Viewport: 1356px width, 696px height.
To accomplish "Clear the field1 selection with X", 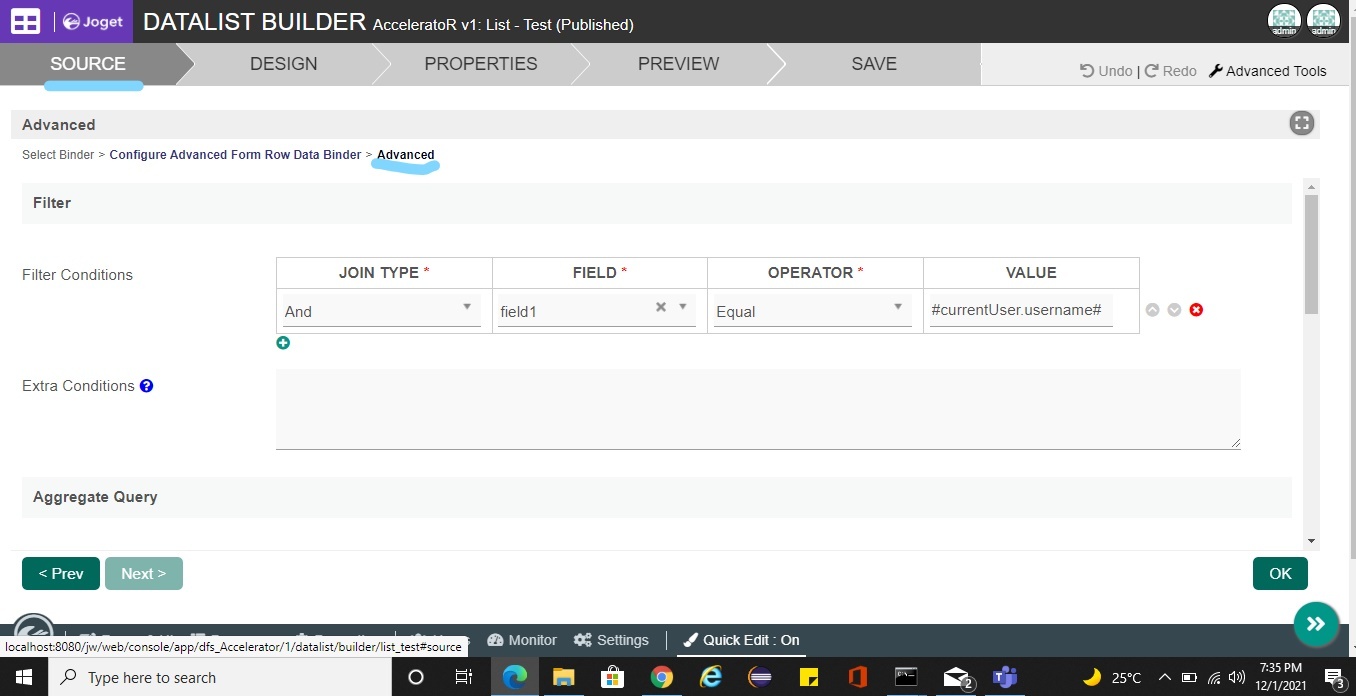I will pyautogui.click(x=660, y=308).
